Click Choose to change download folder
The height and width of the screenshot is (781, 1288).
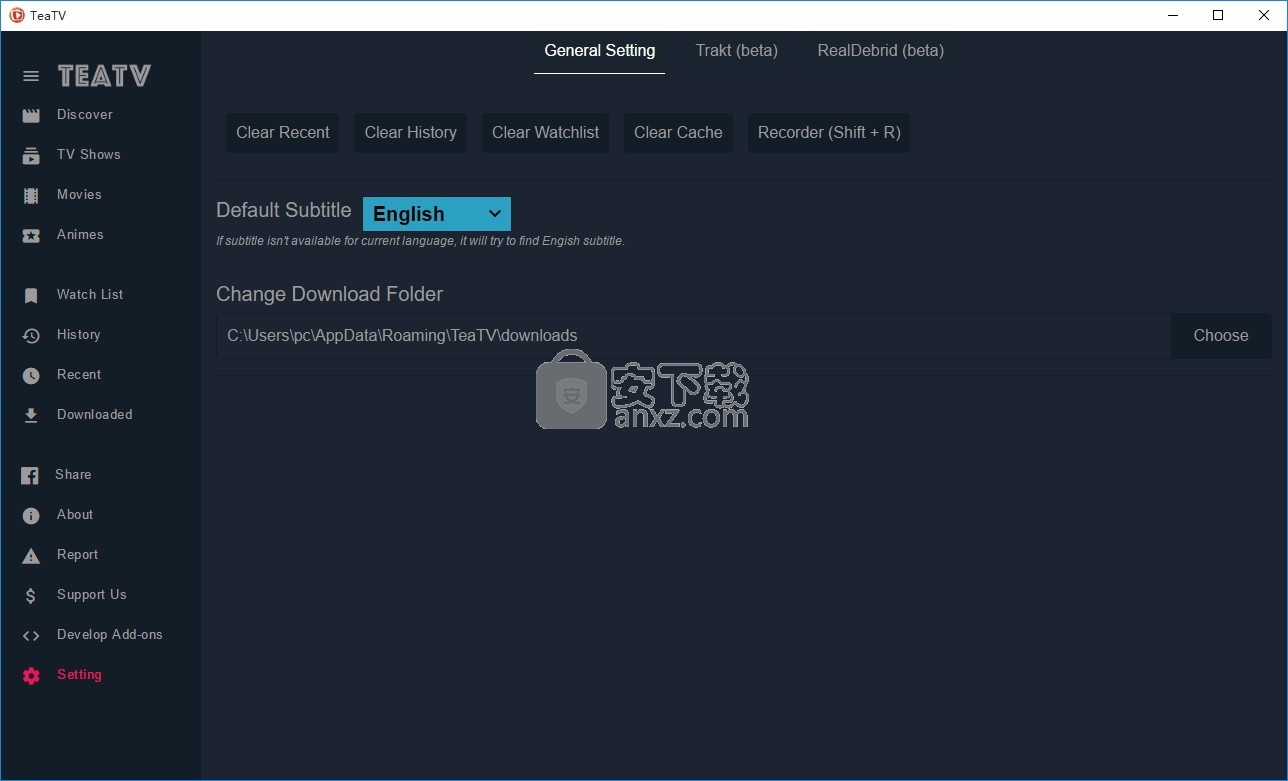[1221, 336]
